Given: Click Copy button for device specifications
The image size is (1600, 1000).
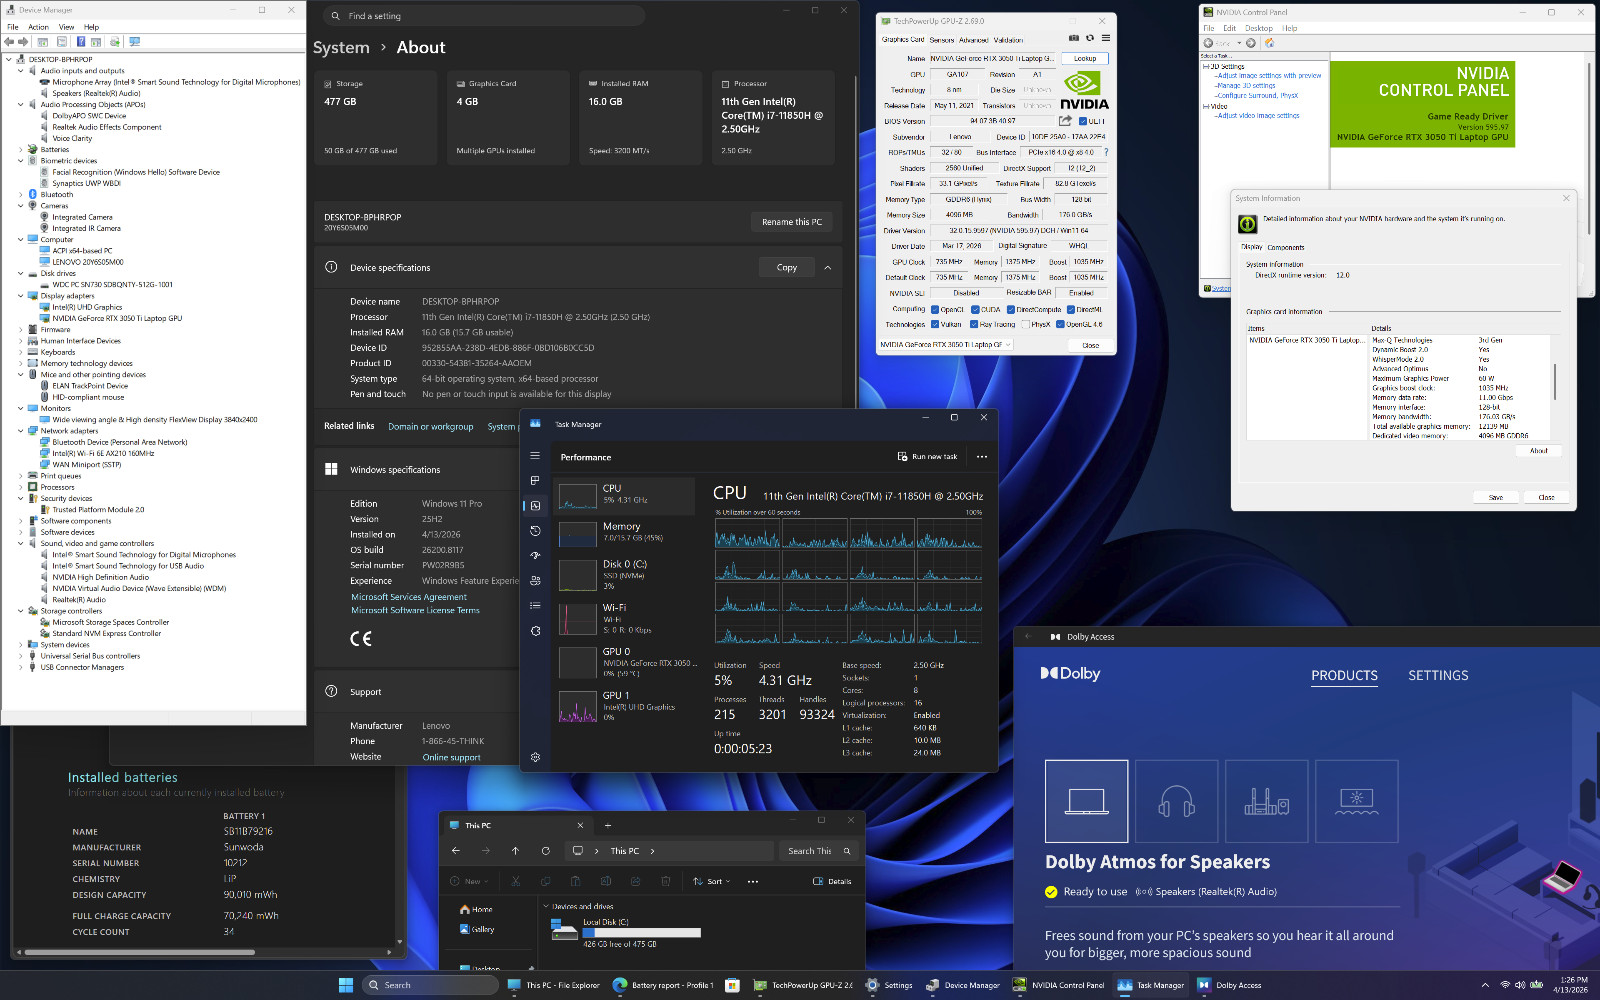Looking at the screenshot, I should click(x=787, y=267).
